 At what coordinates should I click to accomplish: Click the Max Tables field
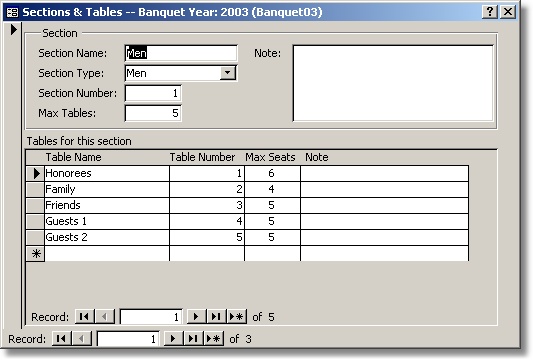point(153,113)
